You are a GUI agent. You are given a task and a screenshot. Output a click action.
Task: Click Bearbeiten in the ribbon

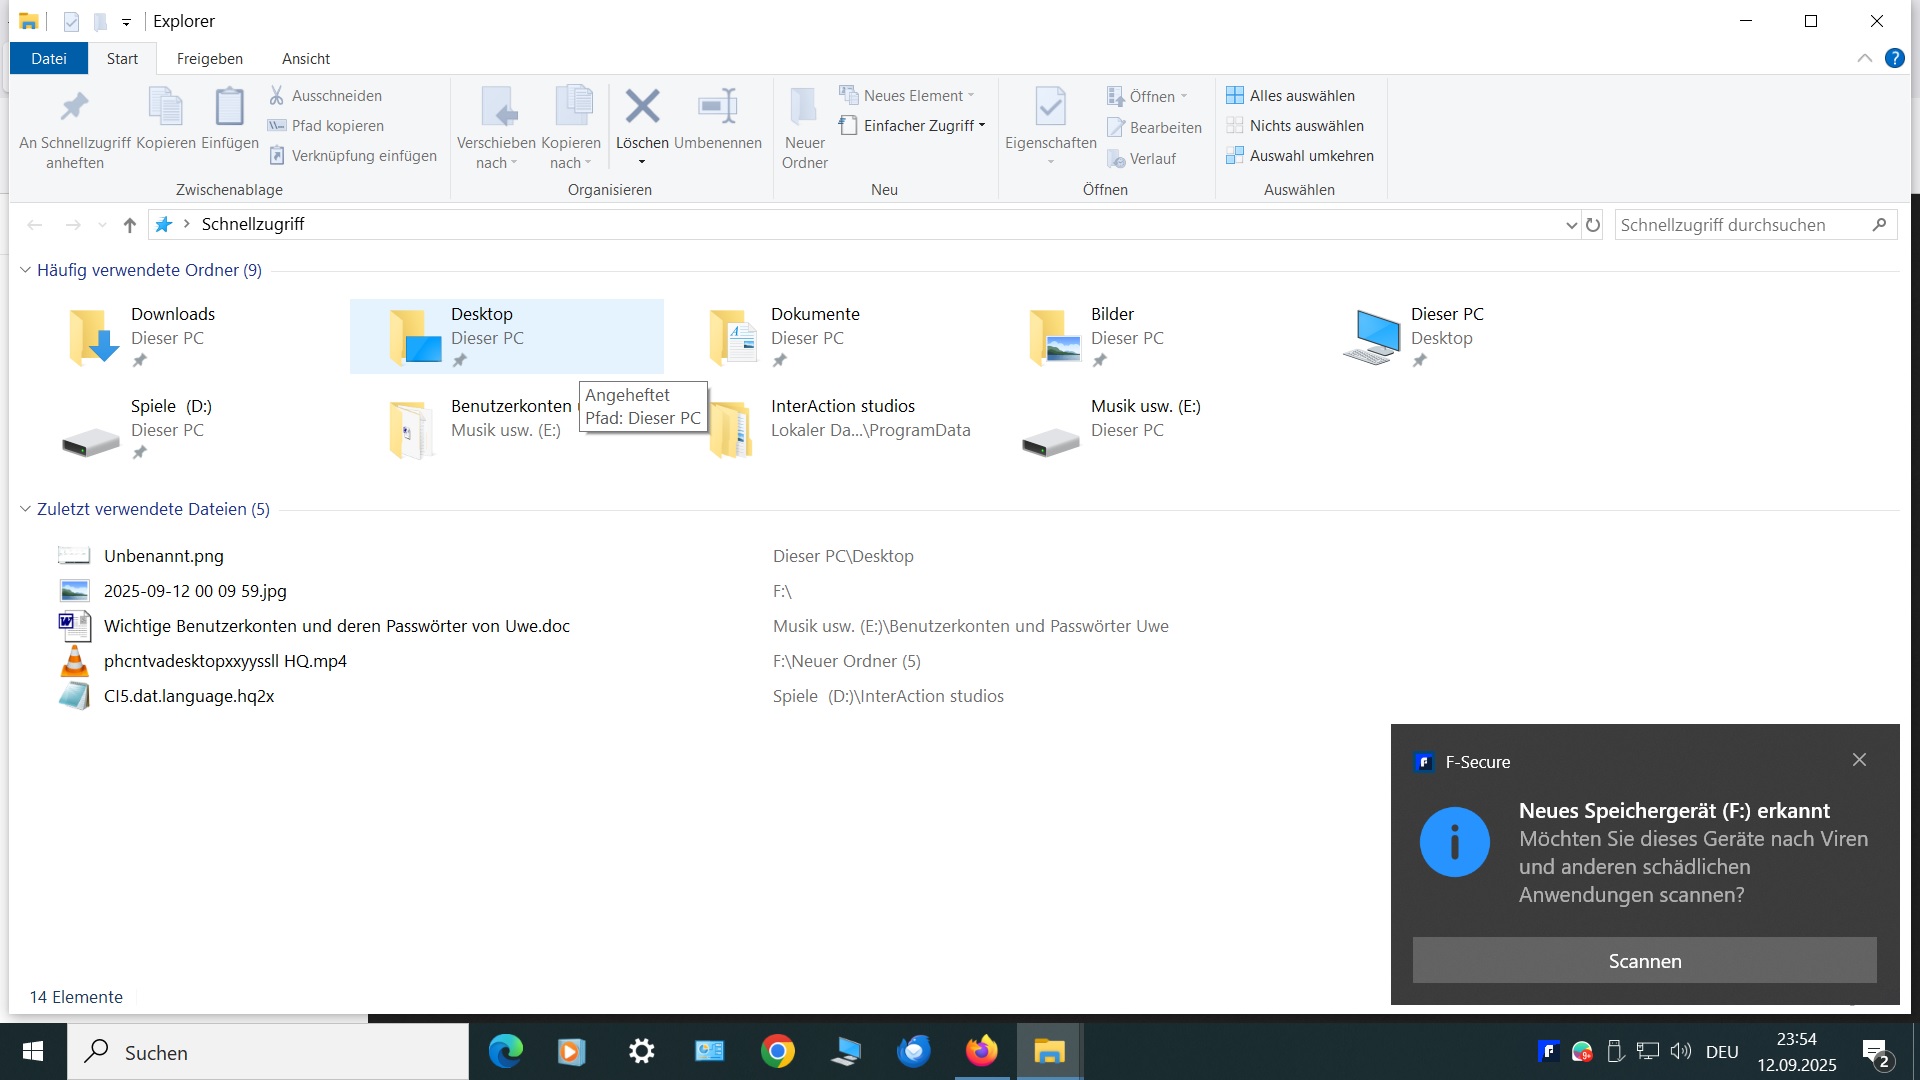click(x=1154, y=128)
